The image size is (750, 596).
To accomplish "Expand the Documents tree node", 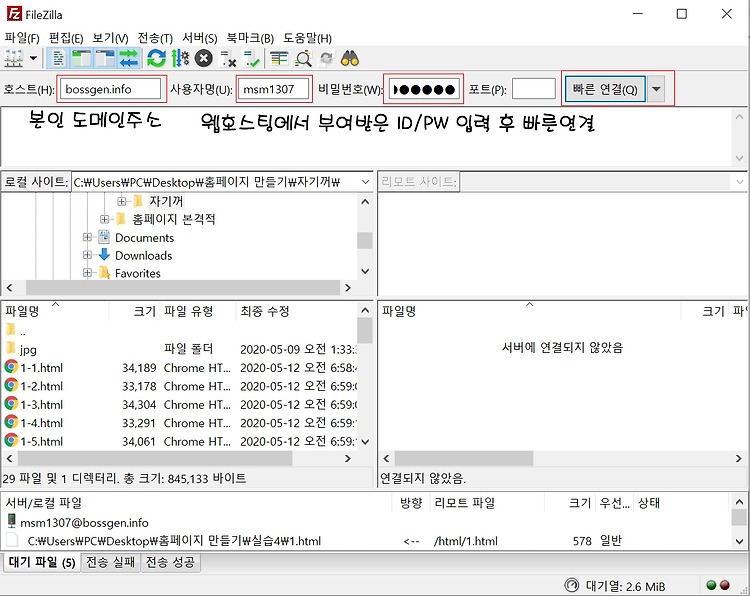I will click(x=87, y=237).
